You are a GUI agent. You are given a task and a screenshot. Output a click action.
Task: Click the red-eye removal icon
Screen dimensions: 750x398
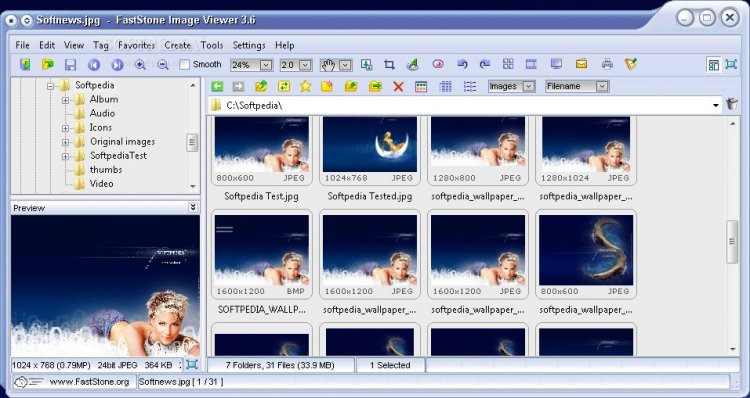pos(438,64)
